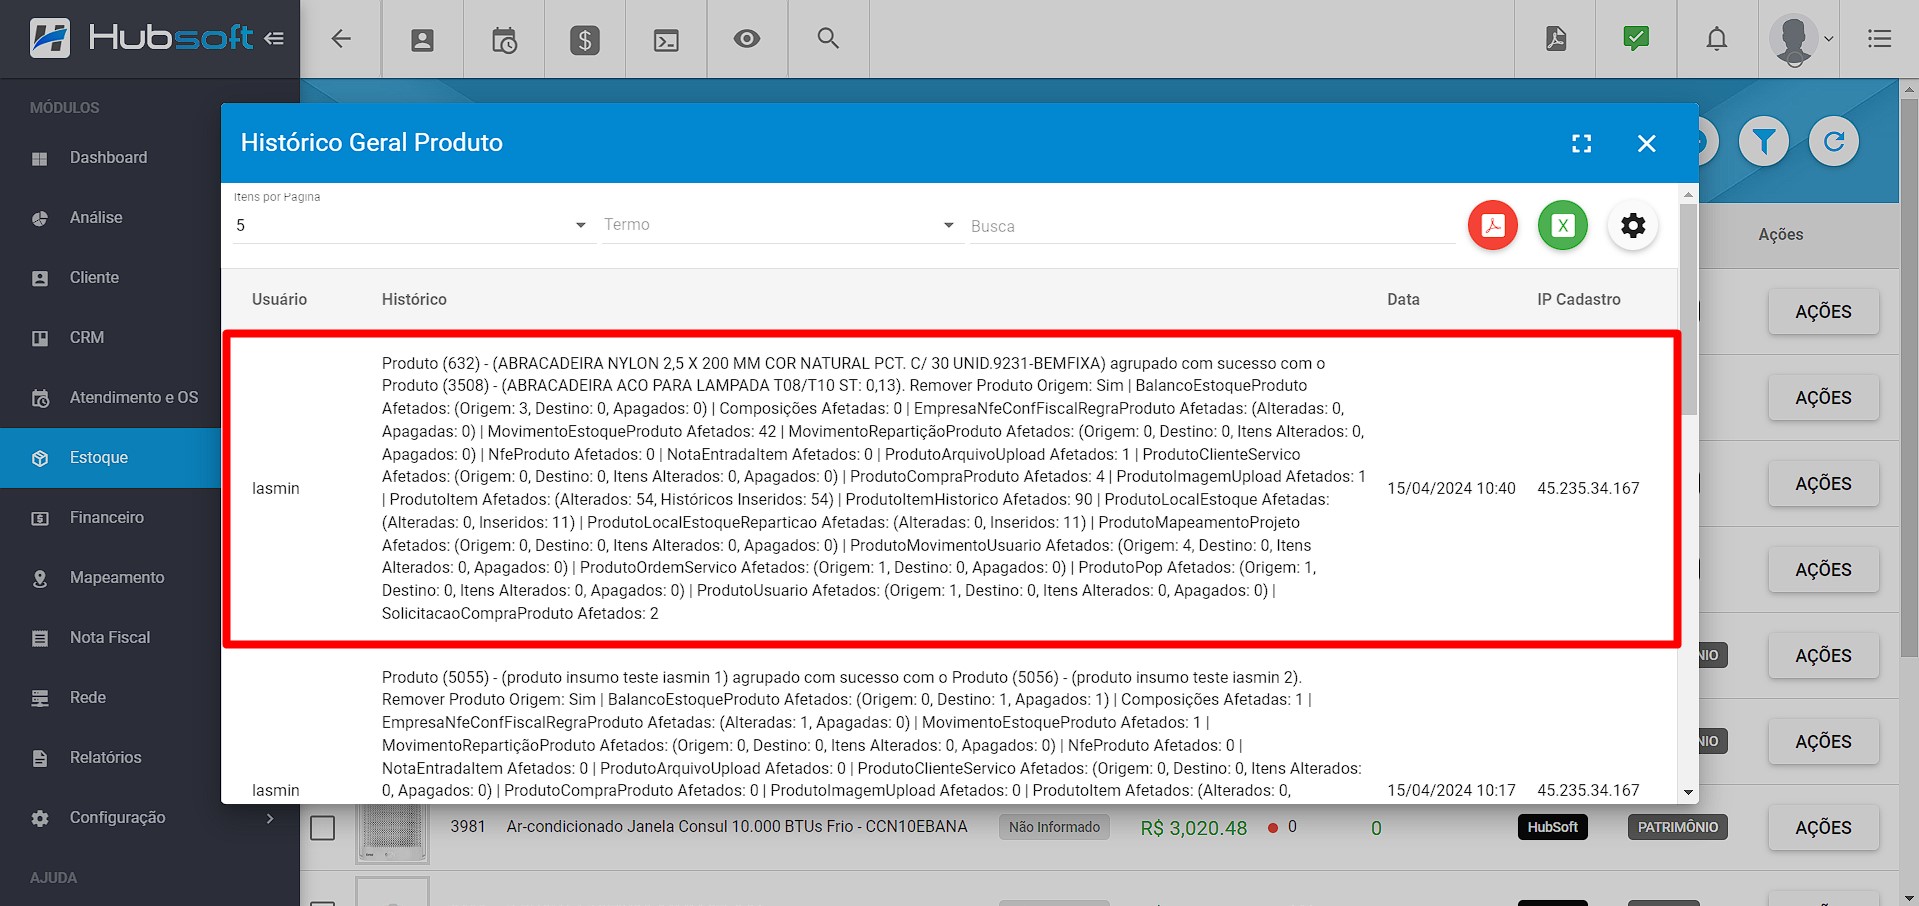Click the Mapeamento pin icon
Viewport: 1919px width, 906px height.
click(x=40, y=578)
